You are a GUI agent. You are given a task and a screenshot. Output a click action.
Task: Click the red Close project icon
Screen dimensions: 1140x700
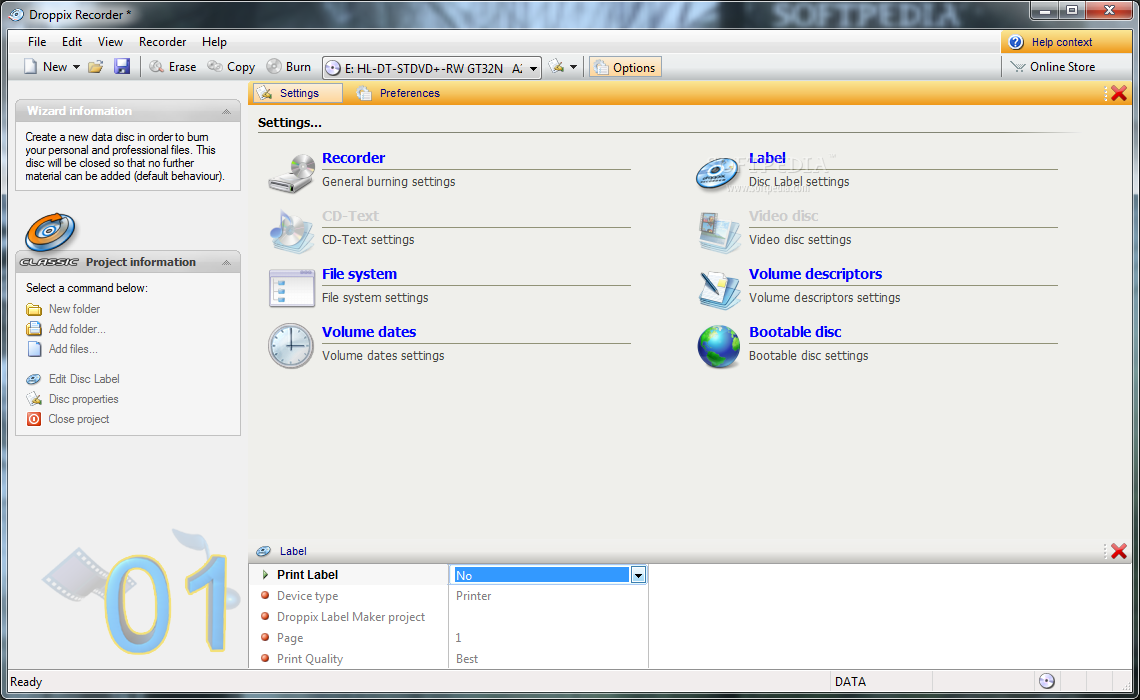34,419
